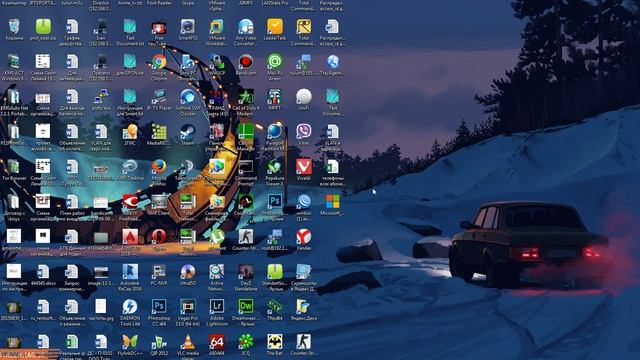Image resolution: width=640 pixels, height=360 pixels.
Task: Open the Active Network monitor shortcut
Action: tap(217, 272)
